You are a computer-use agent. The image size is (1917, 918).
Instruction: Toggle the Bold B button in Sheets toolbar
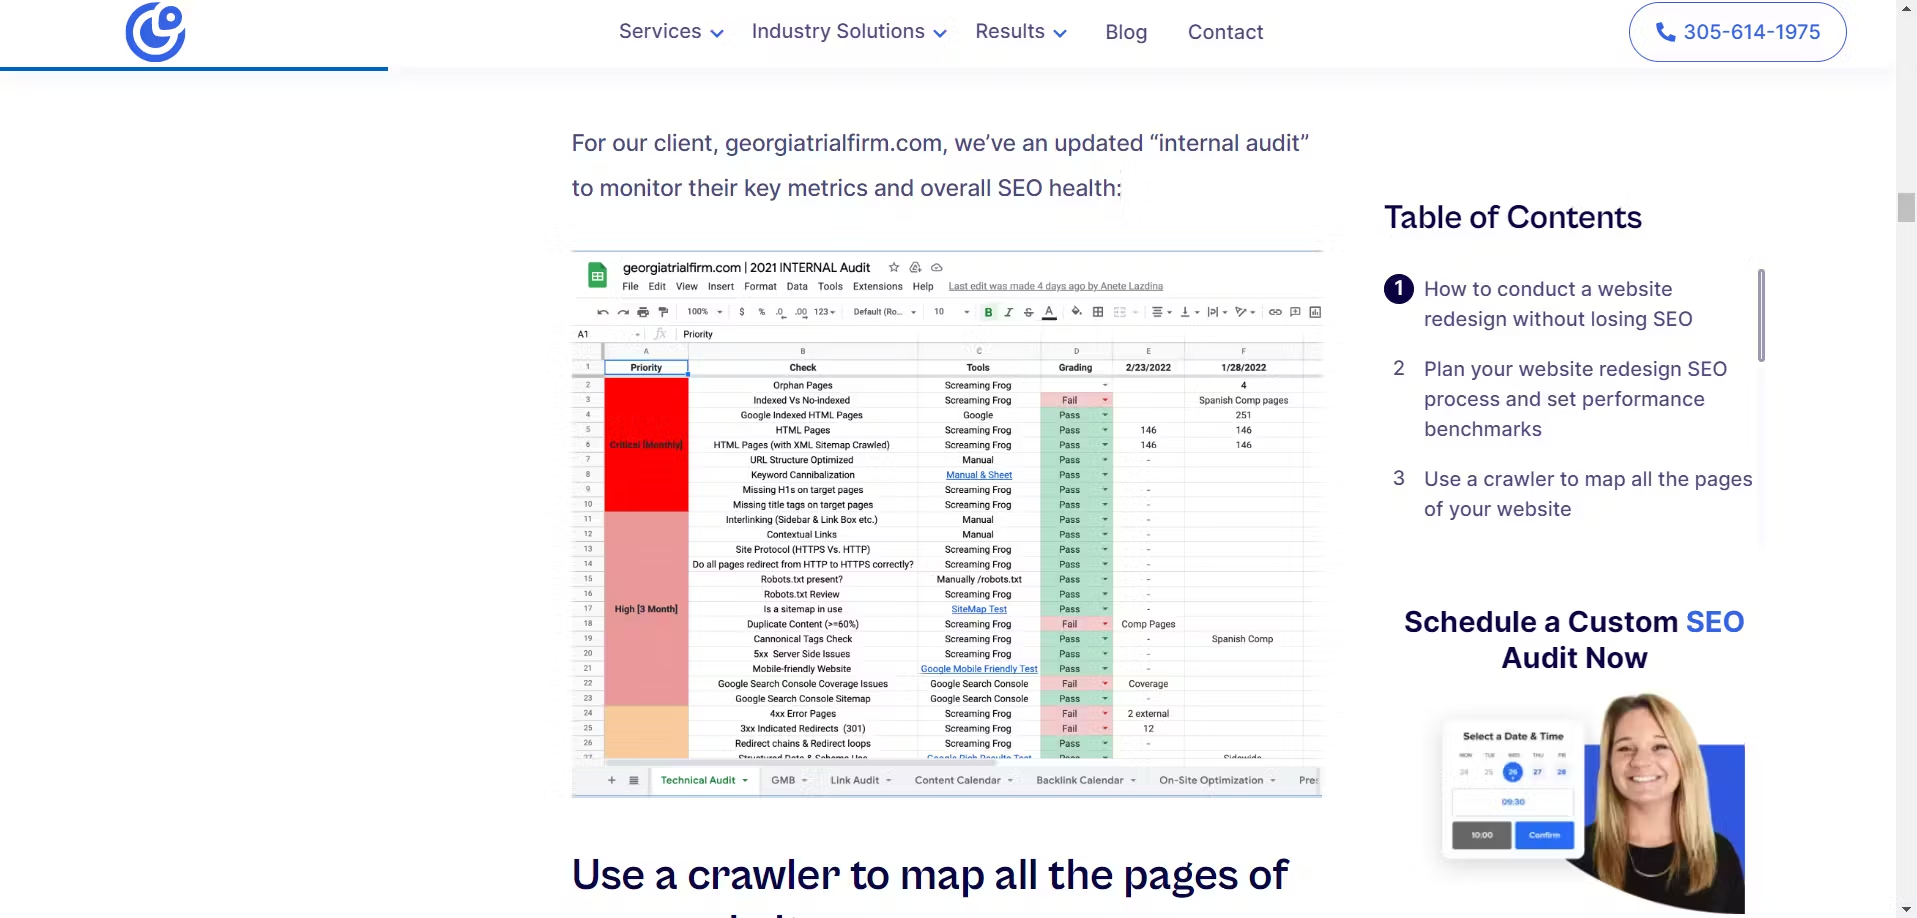coord(989,312)
